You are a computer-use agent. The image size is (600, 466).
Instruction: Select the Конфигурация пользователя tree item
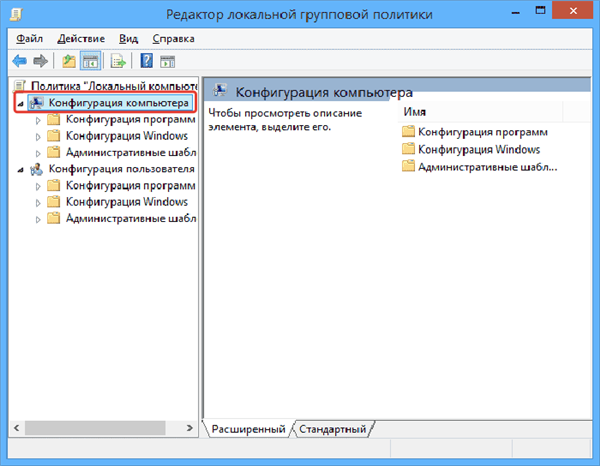coord(121,169)
